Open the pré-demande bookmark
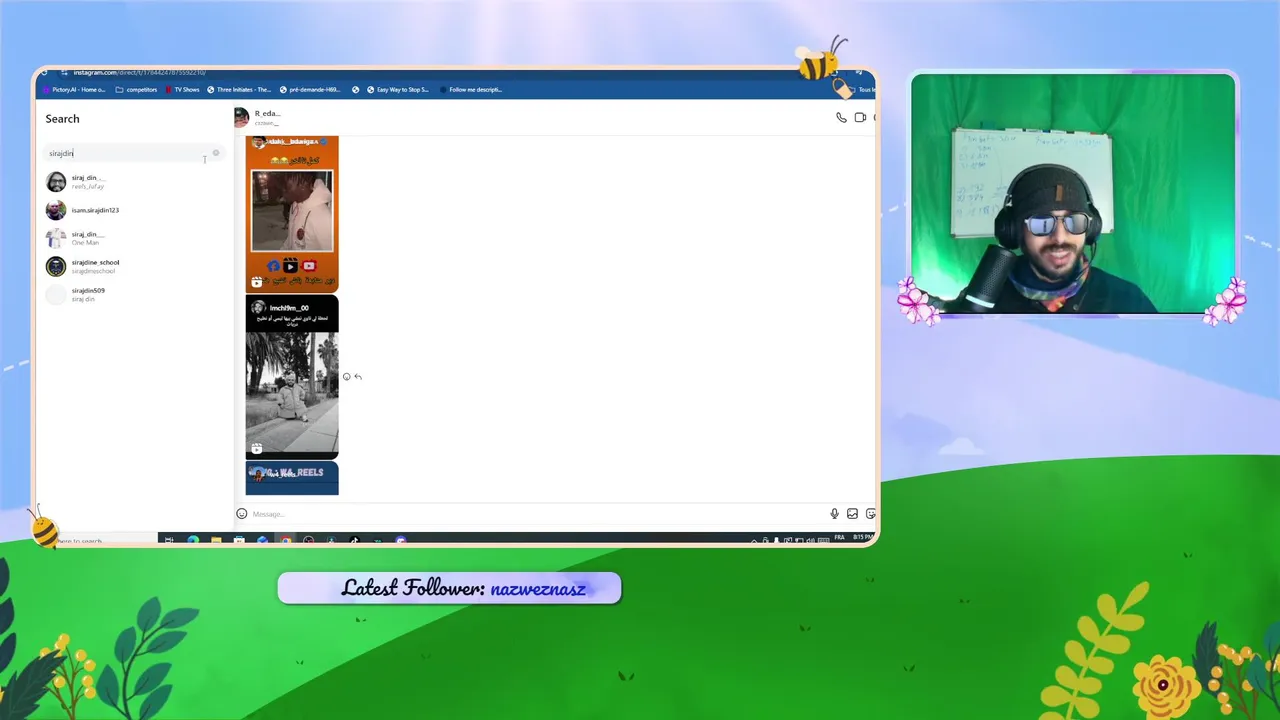The image size is (1280, 720). point(310,89)
